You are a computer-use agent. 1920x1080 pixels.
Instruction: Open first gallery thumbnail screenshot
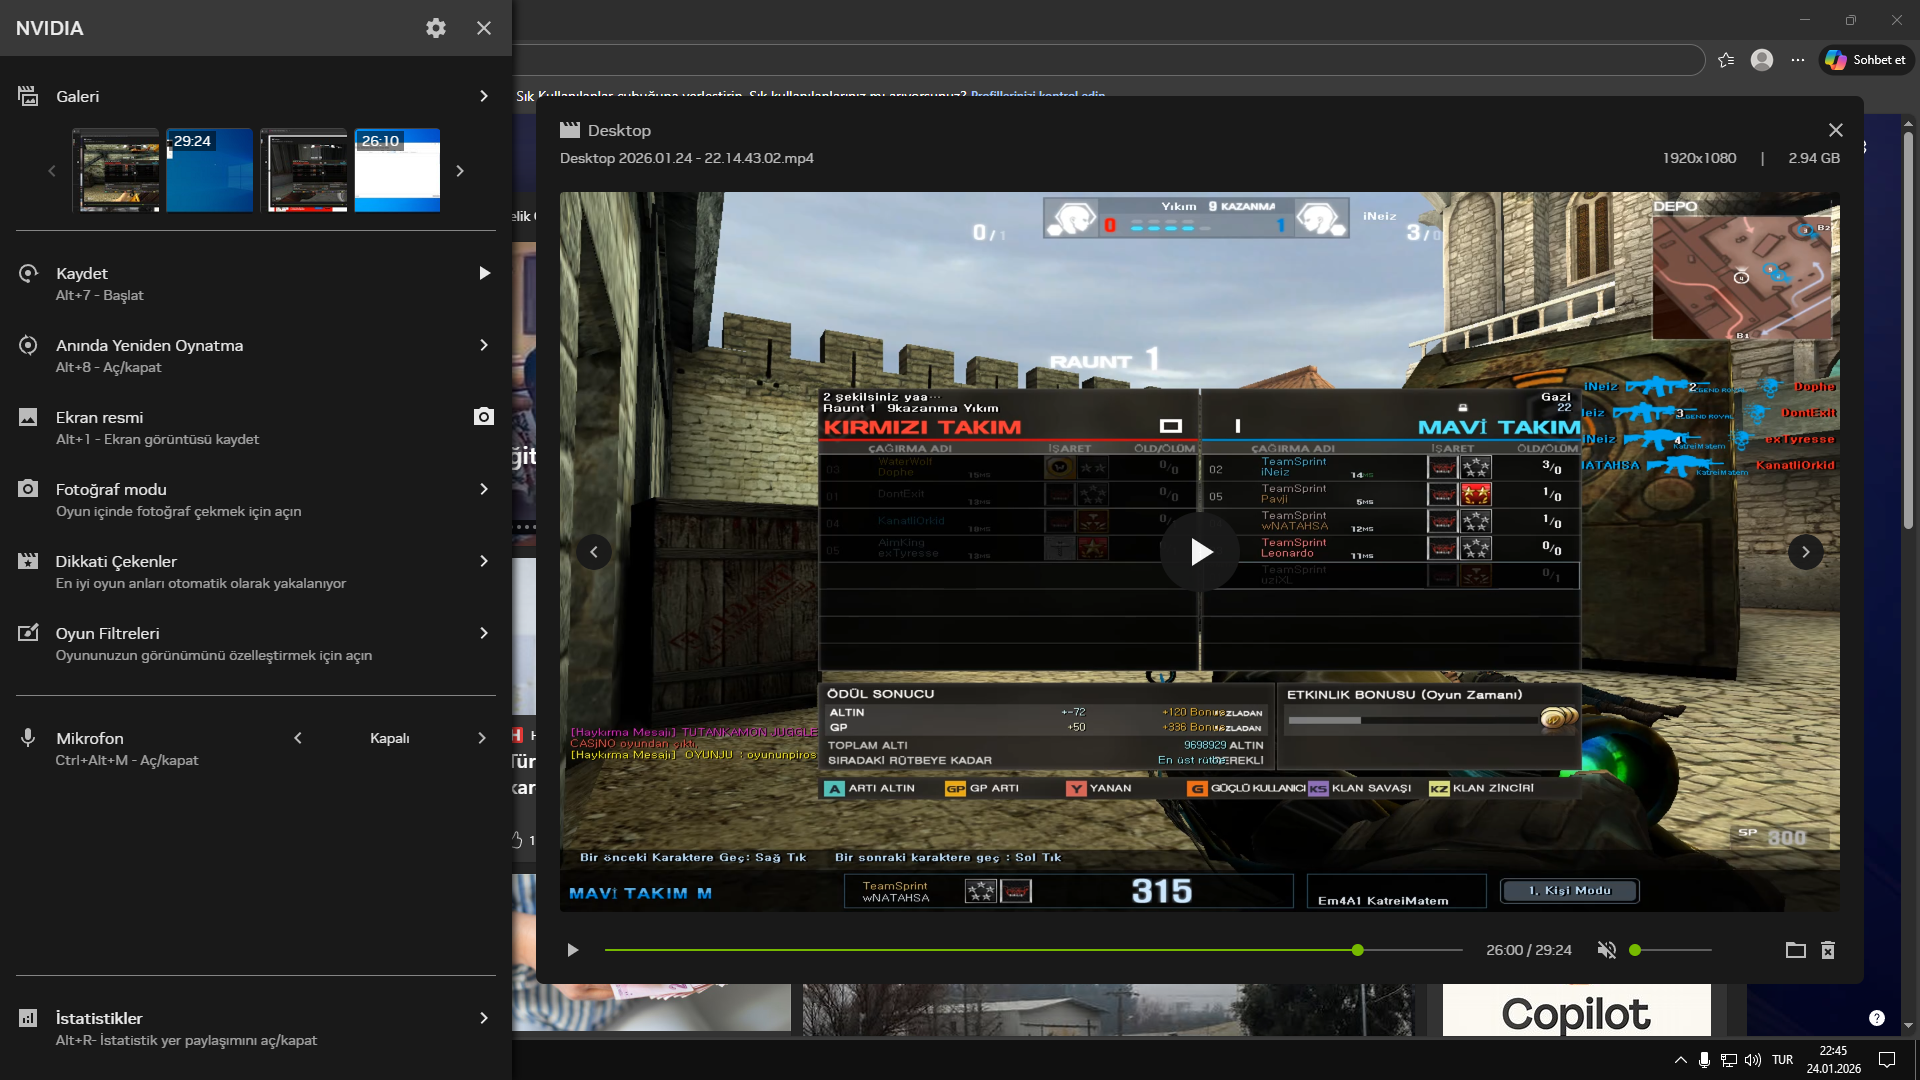click(116, 170)
